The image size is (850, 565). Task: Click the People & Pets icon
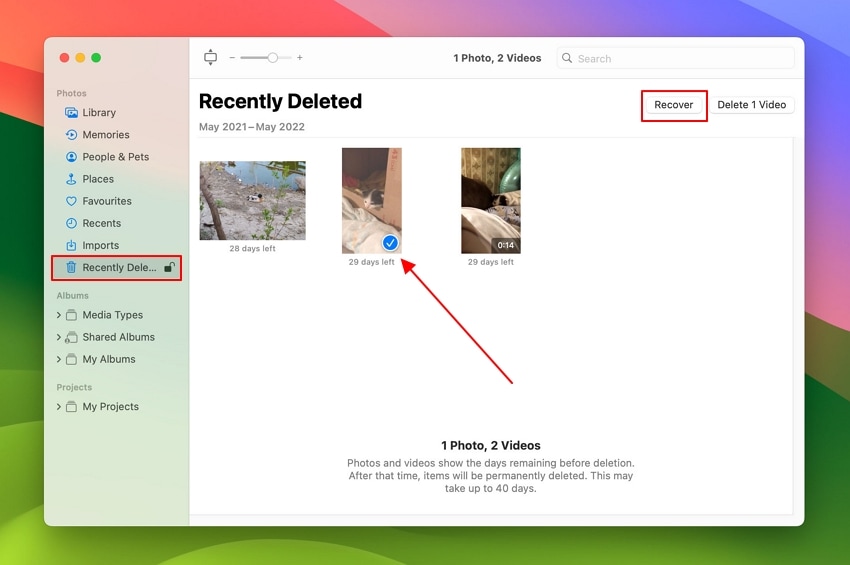coord(71,157)
